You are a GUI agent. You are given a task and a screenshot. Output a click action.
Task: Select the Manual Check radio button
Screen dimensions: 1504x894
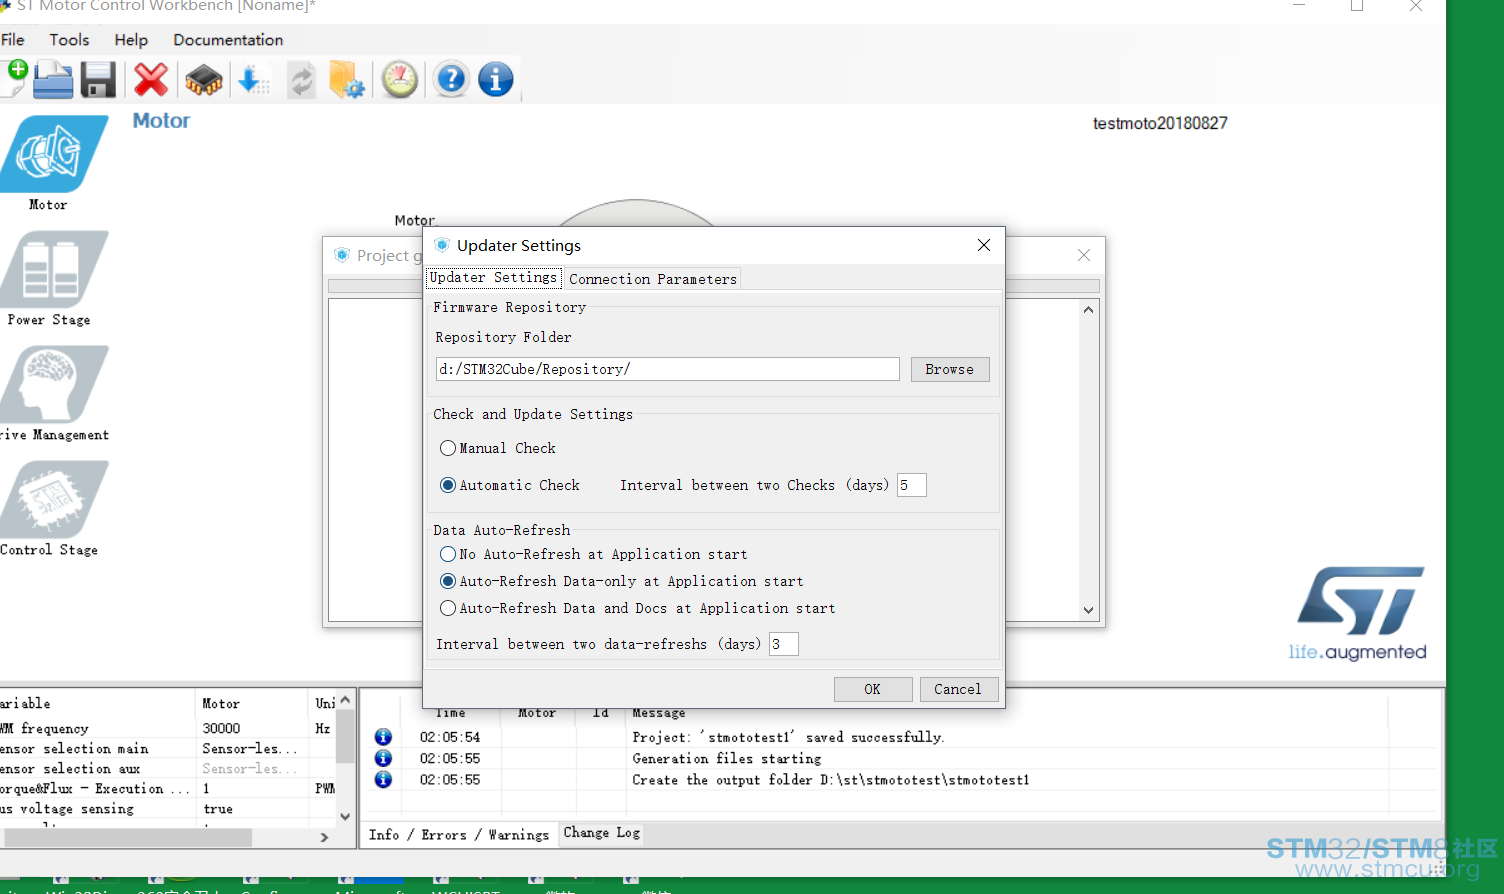click(448, 448)
